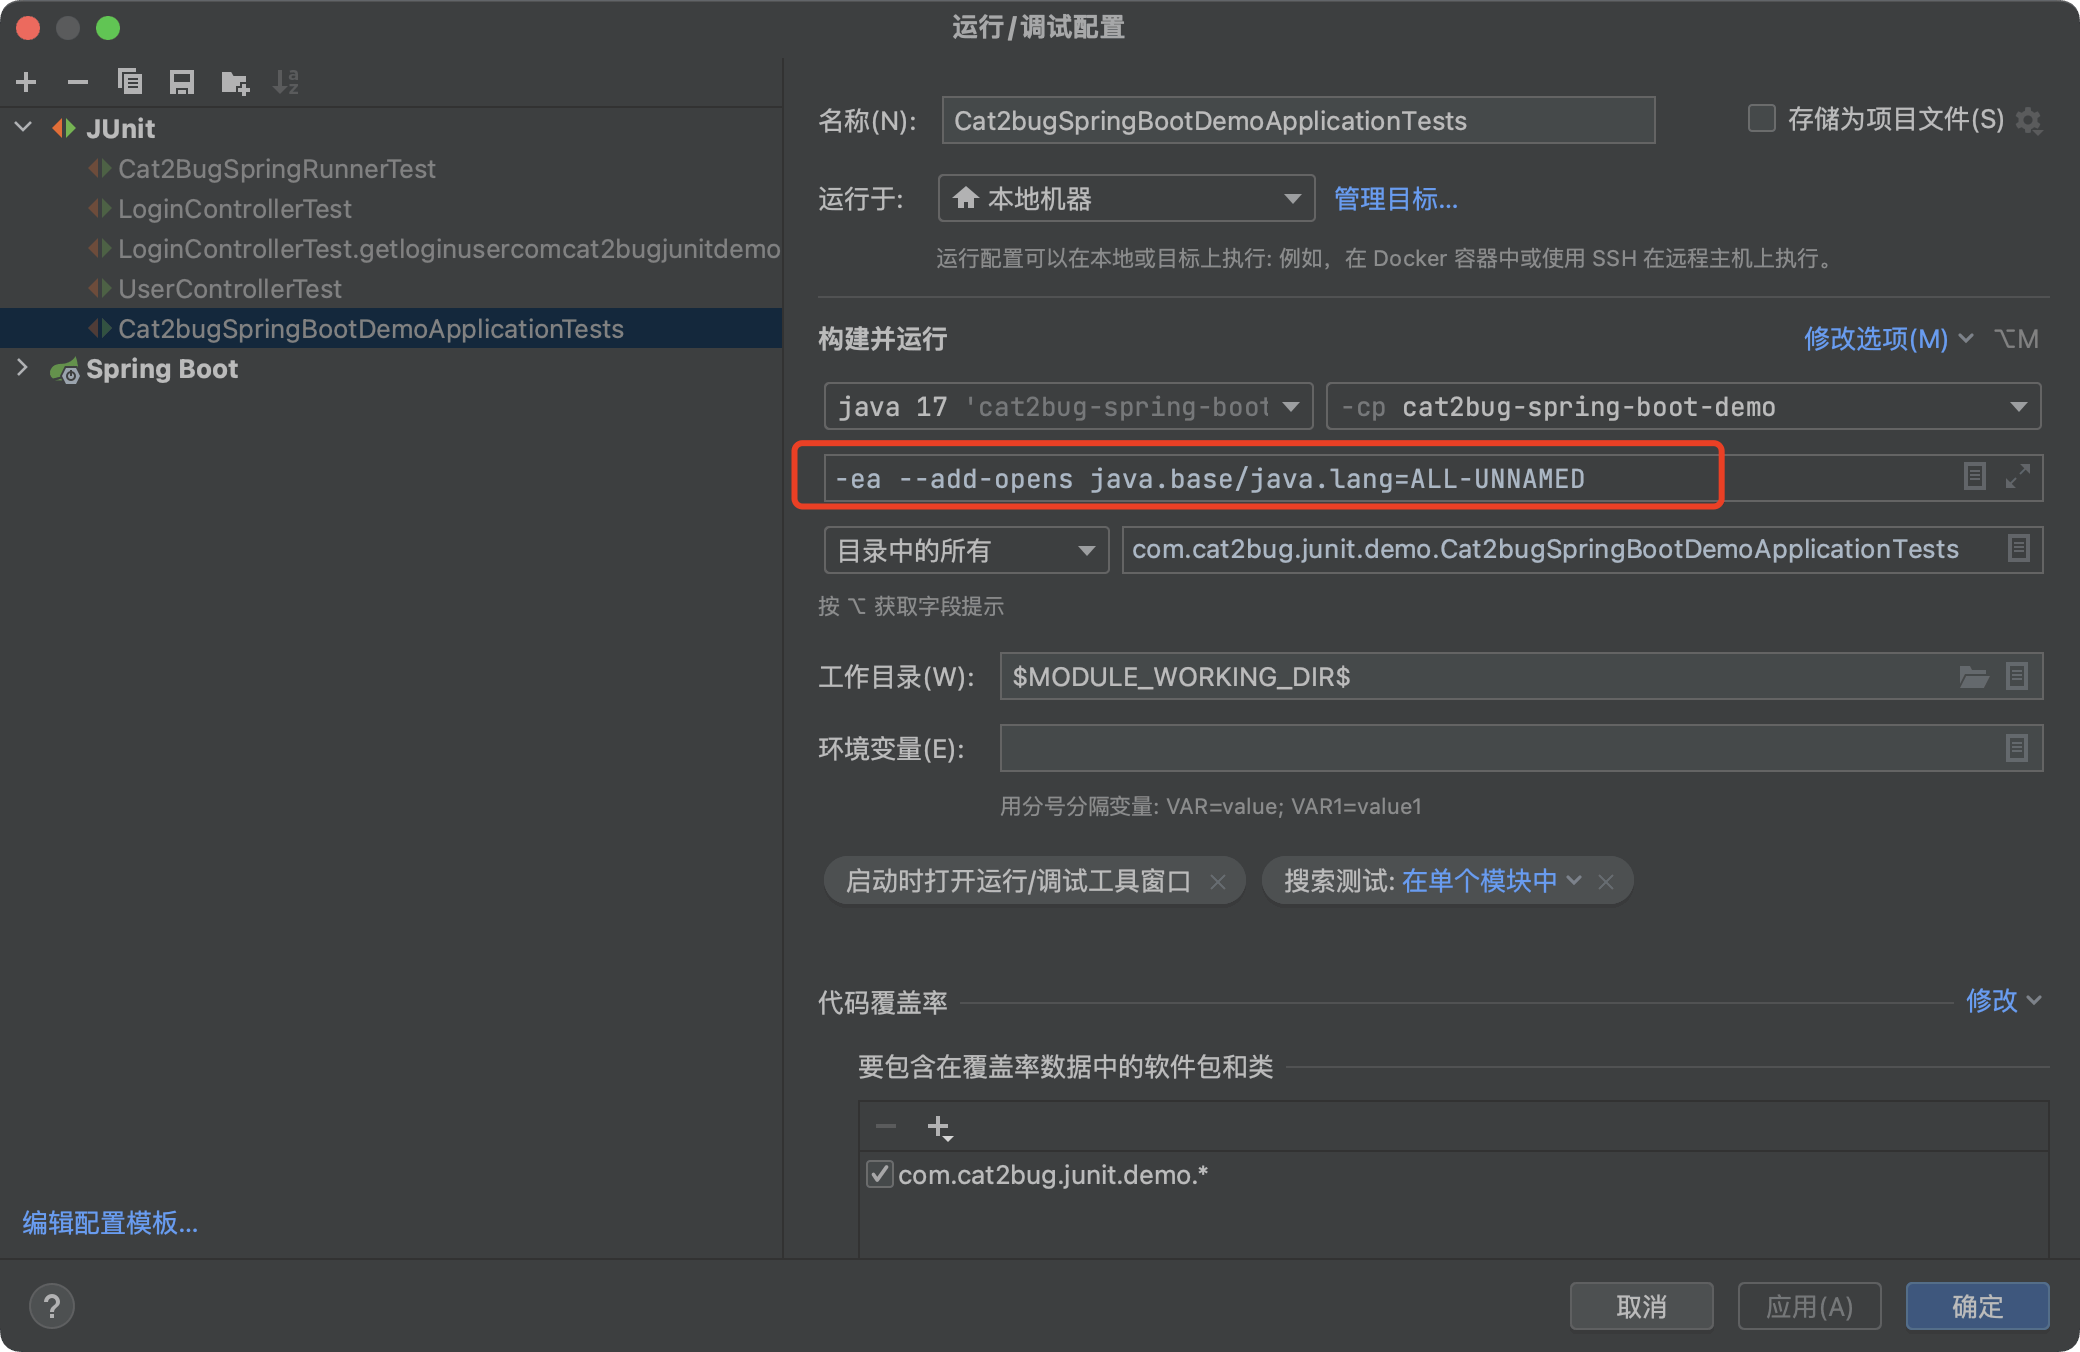Click the copy configuration icon
2080x1352 pixels.
(x=130, y=82)
